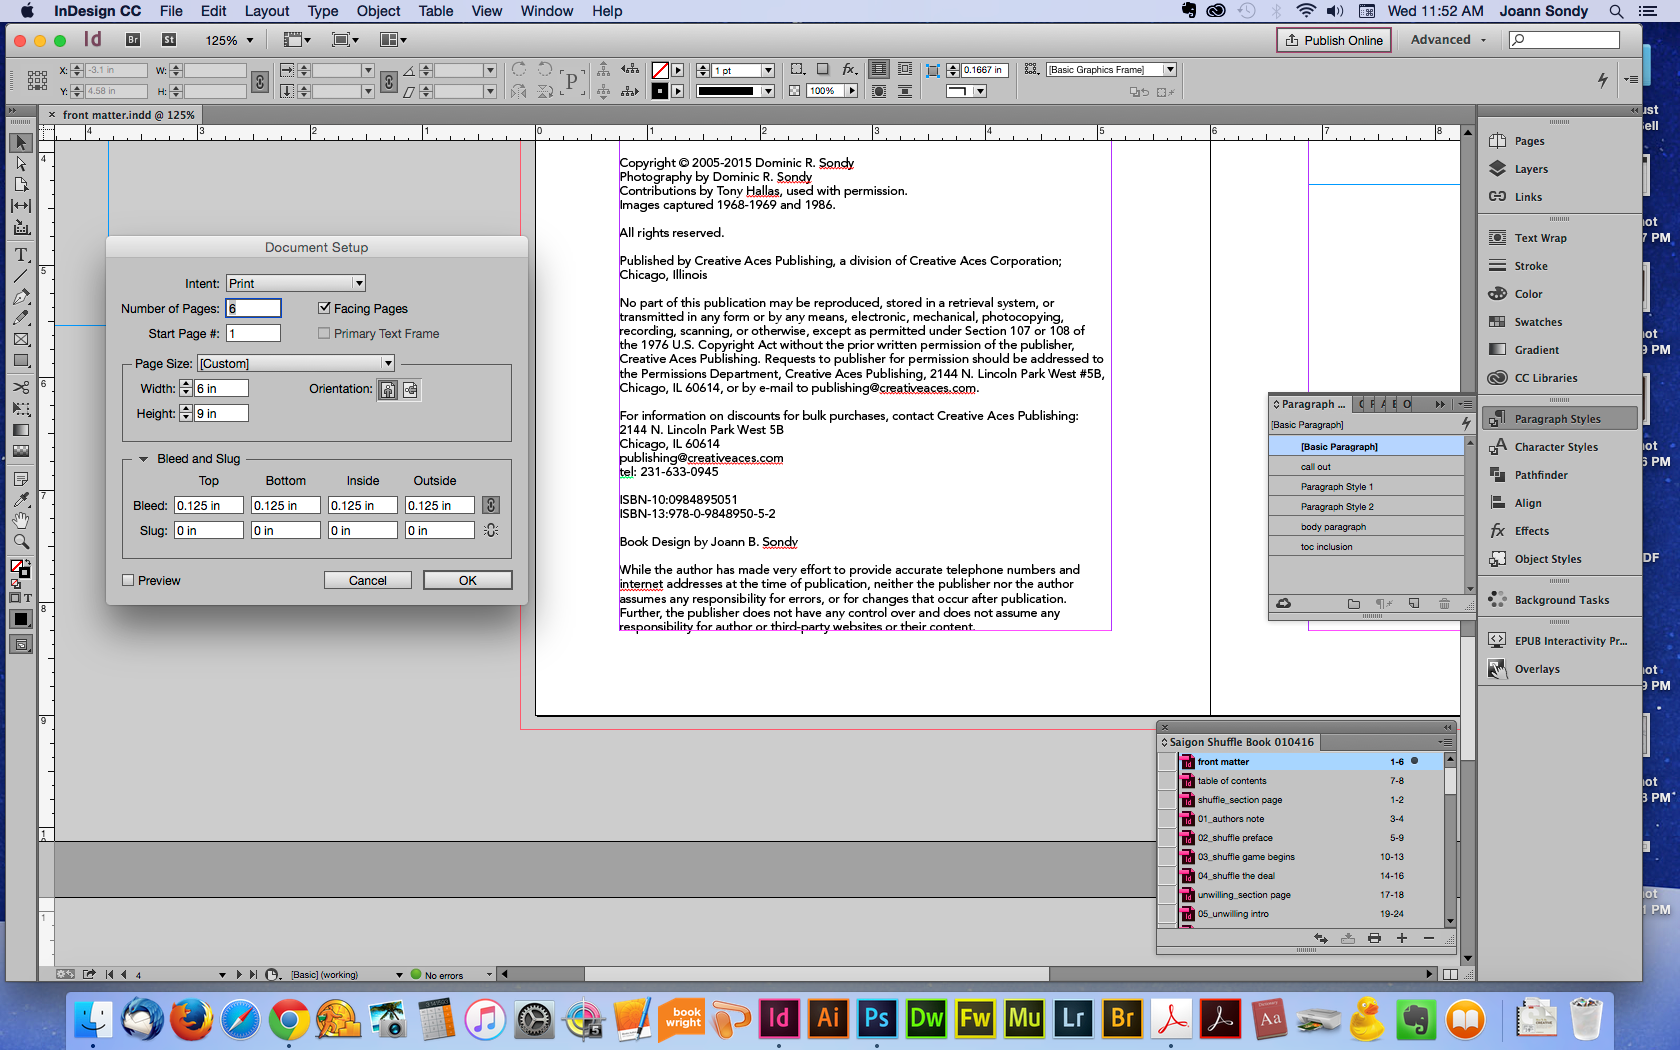The height and width of the screenshot is (1050, 1680).
Task: Set Landscape orientation in Document Setup
Action: 410,389
